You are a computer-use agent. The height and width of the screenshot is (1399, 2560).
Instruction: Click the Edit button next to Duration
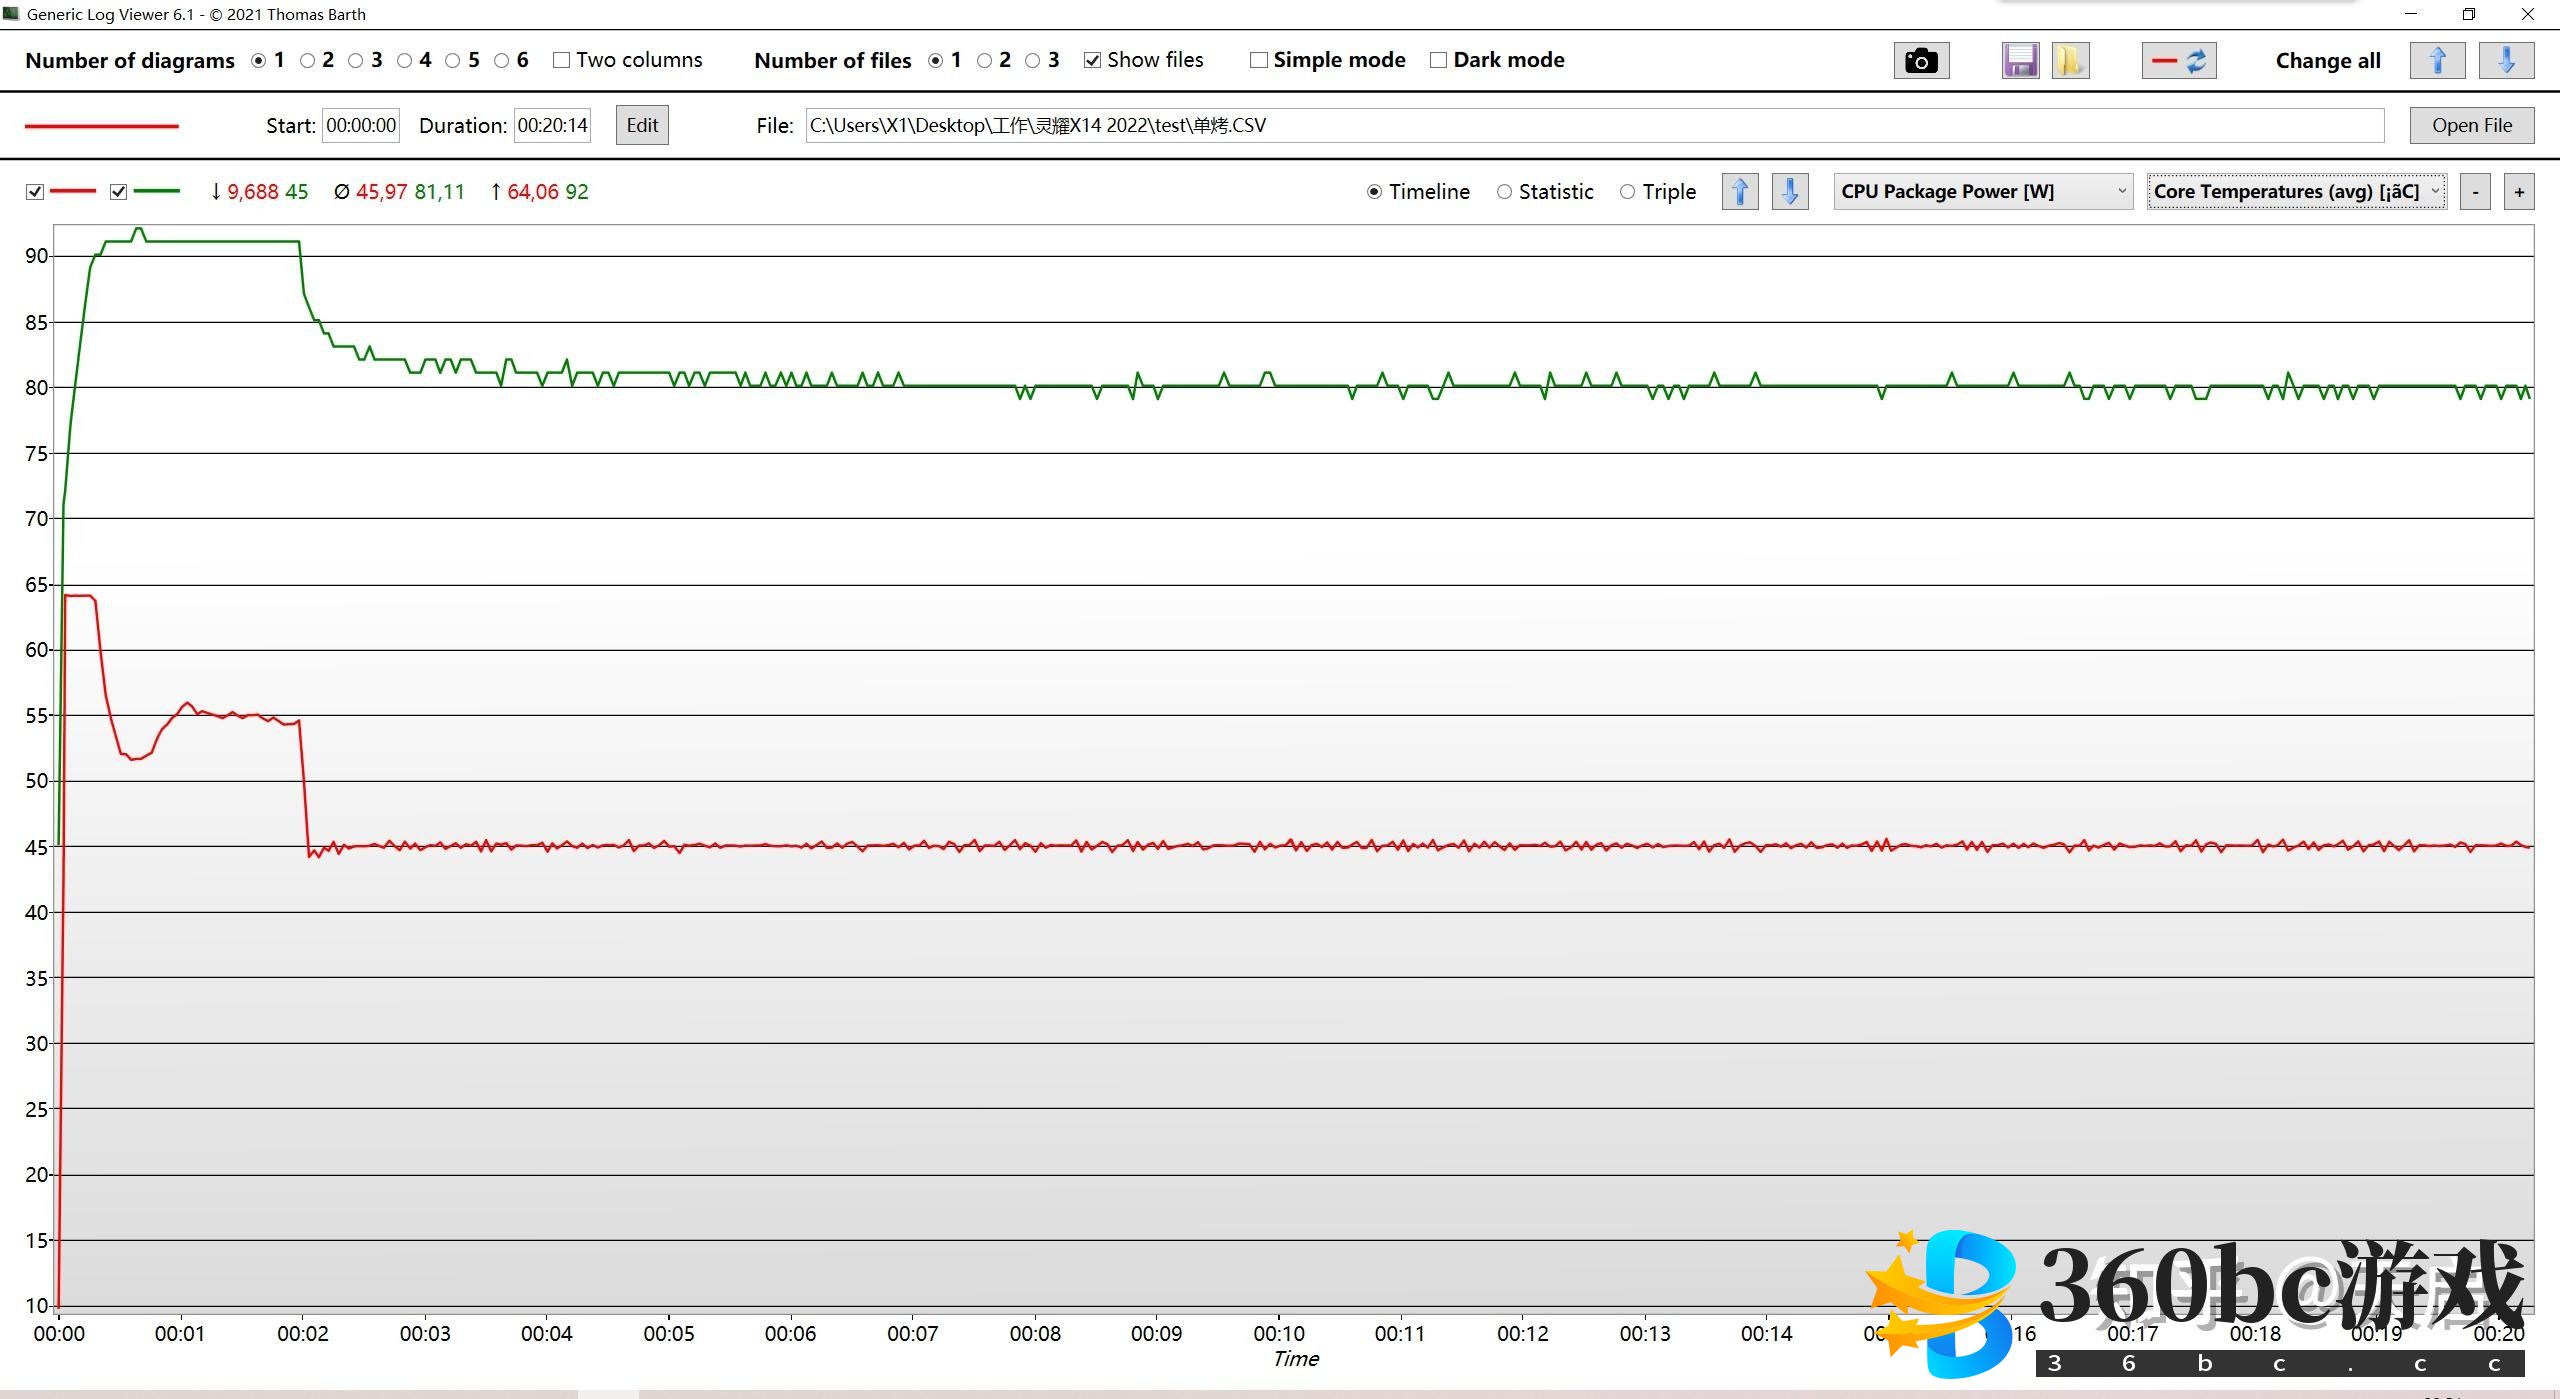coord(642,125)
